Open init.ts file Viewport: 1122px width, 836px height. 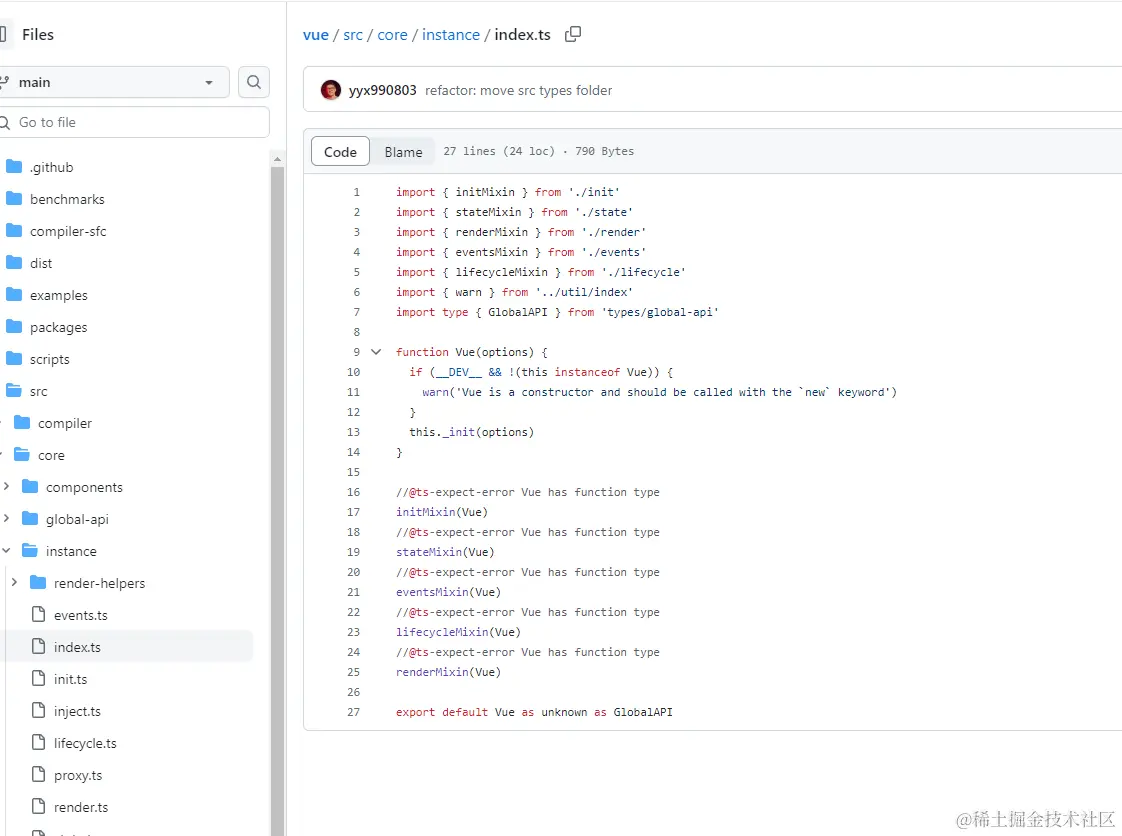coord(70,679)
